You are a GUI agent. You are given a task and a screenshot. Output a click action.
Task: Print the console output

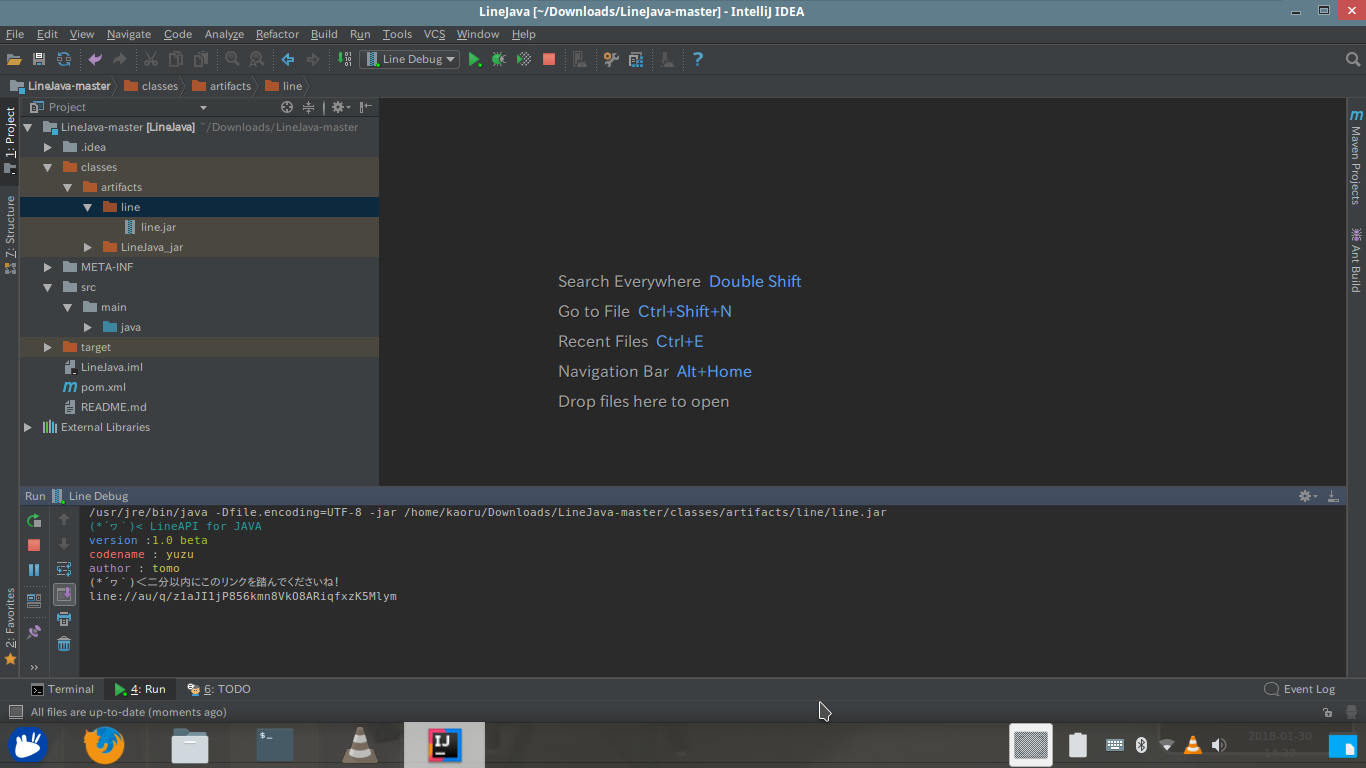(64, 620)
